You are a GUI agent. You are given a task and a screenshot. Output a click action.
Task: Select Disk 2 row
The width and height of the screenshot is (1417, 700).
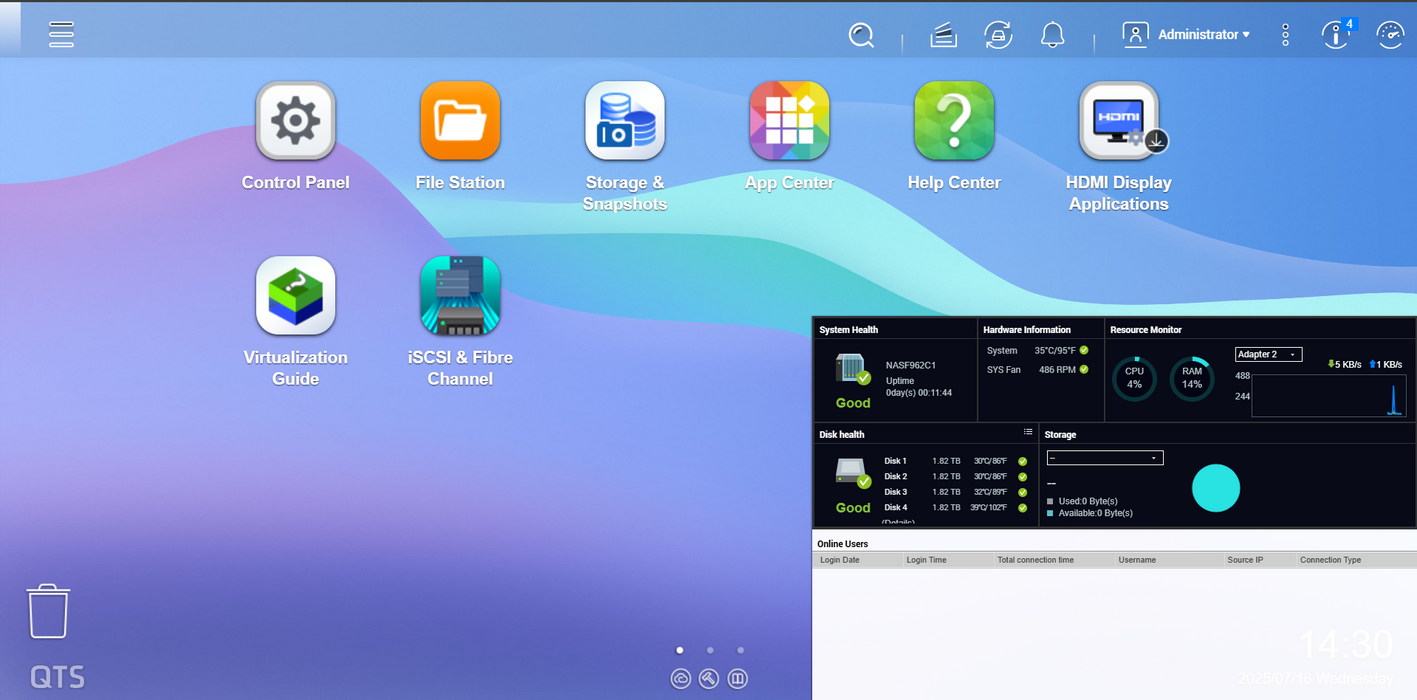tap(955, 476)
